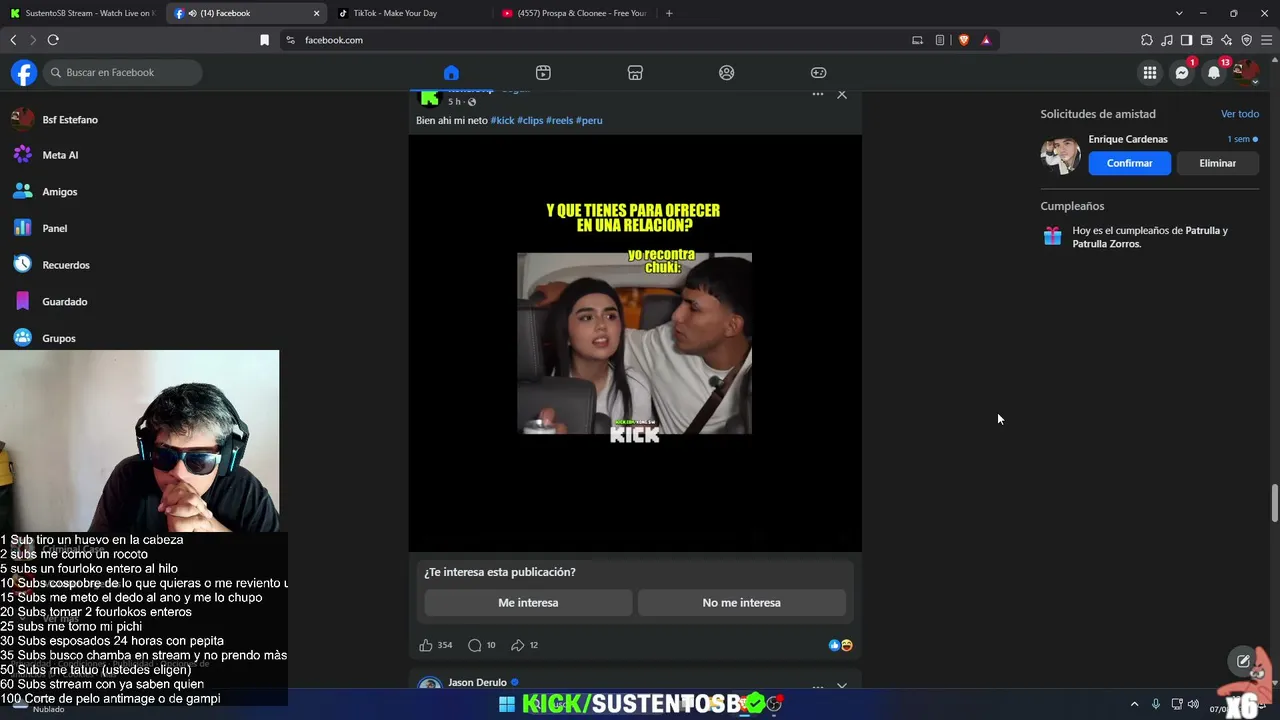Open Jason Derulo's profile name
This screenshot has width=1280, height=720.
477,682
